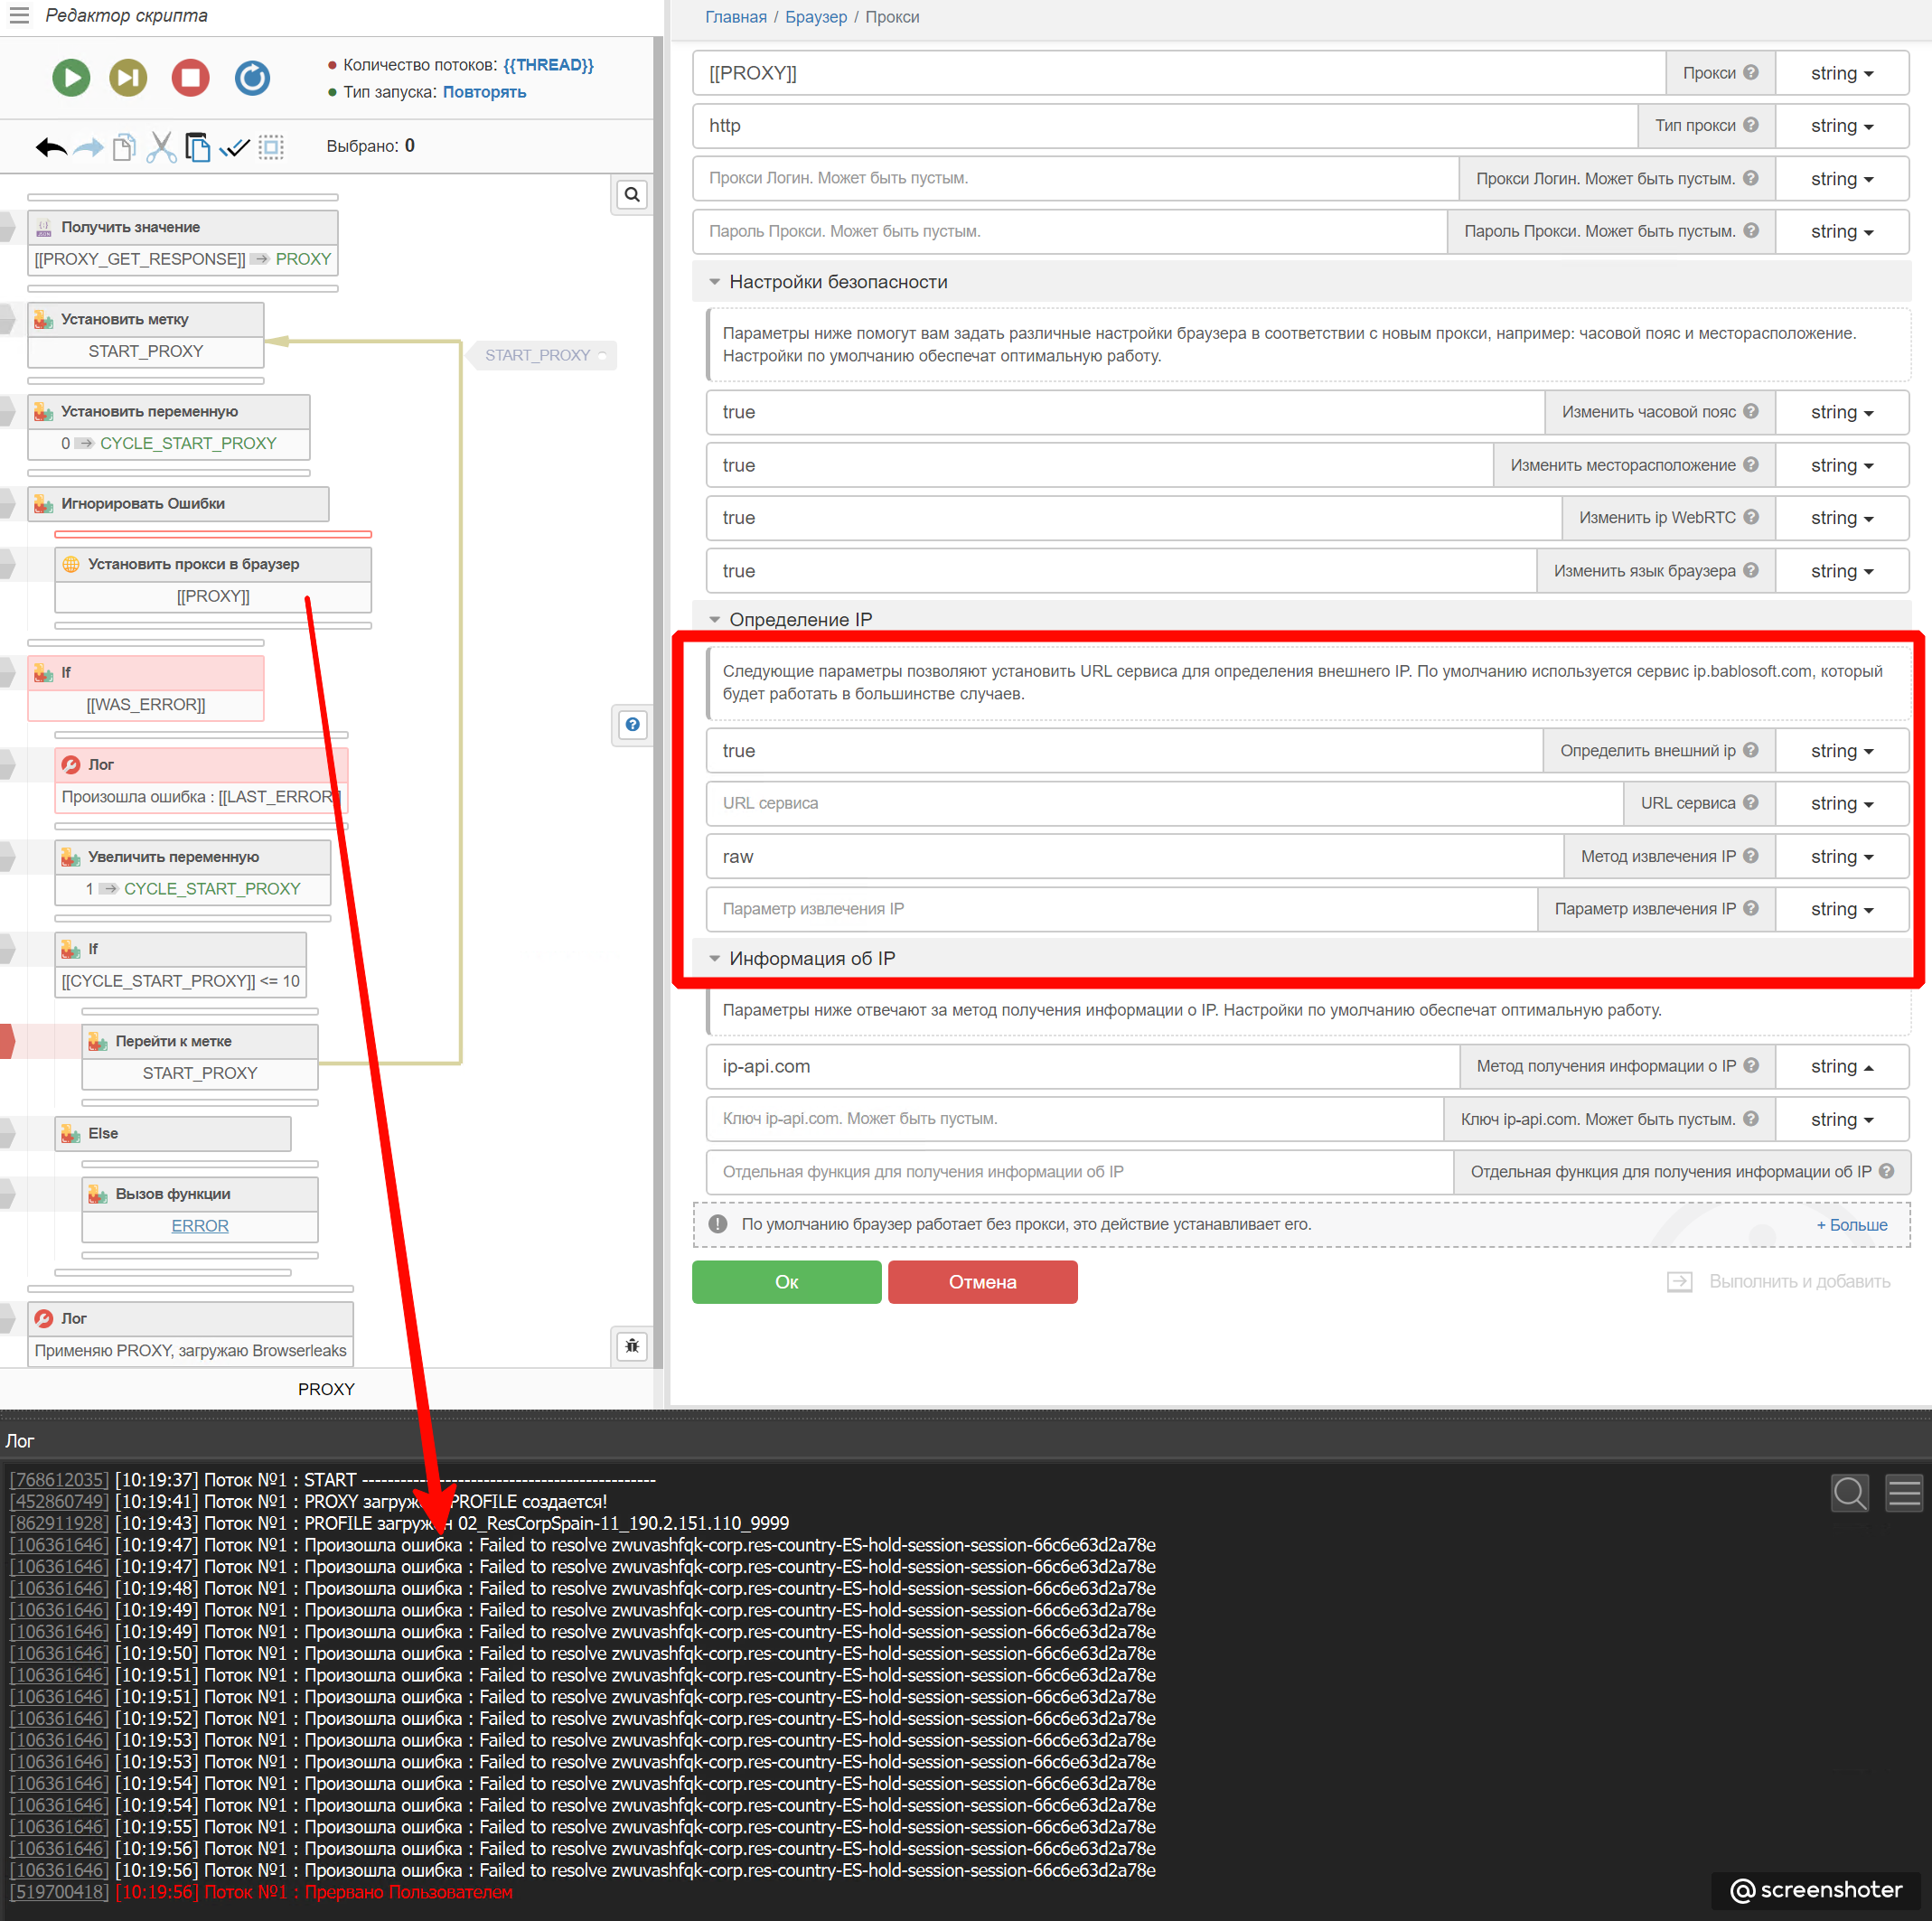
Task: Click the green Play script button
Action: pyautogui.click(x=71, y=77)
